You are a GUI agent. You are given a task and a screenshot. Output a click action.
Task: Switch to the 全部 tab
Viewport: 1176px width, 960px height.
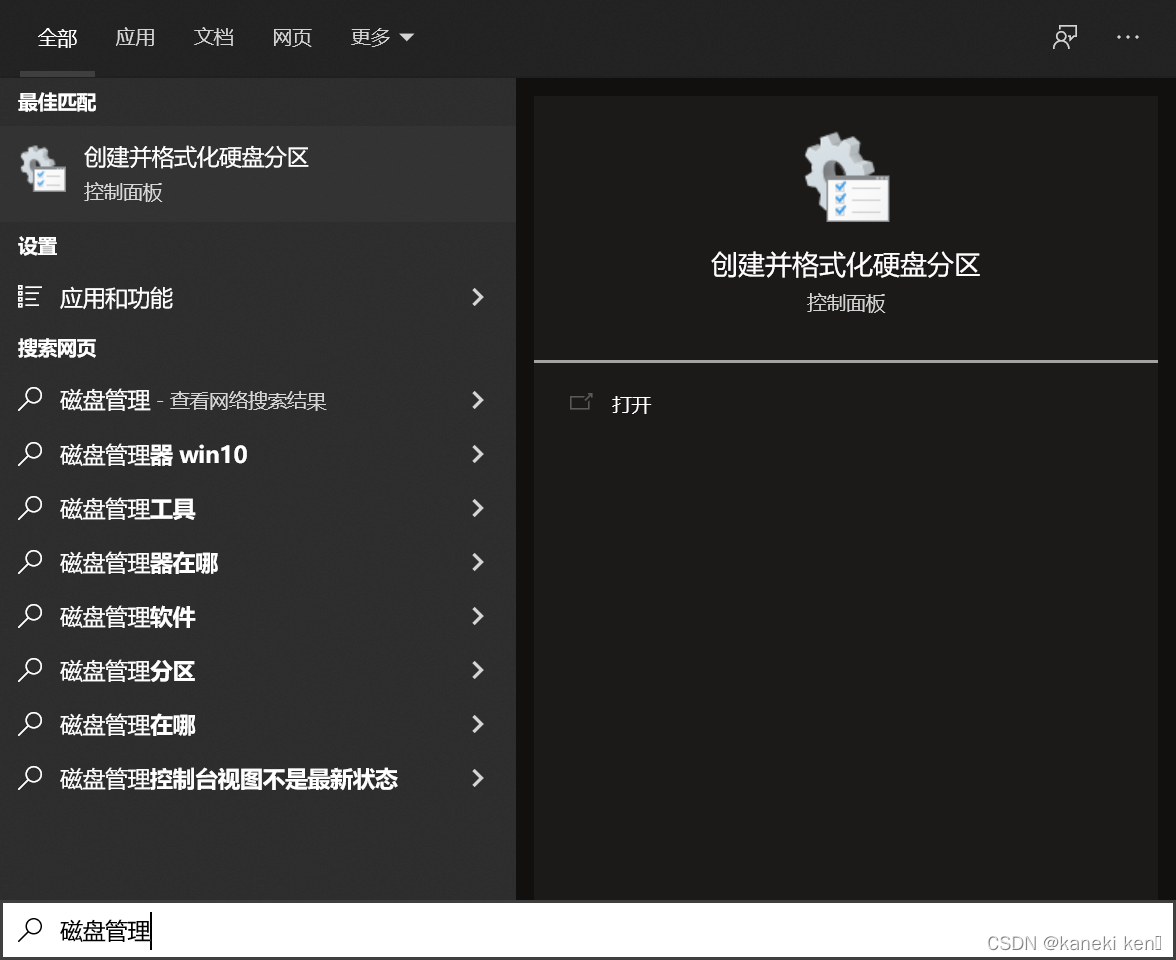click(x=57, y=38)
